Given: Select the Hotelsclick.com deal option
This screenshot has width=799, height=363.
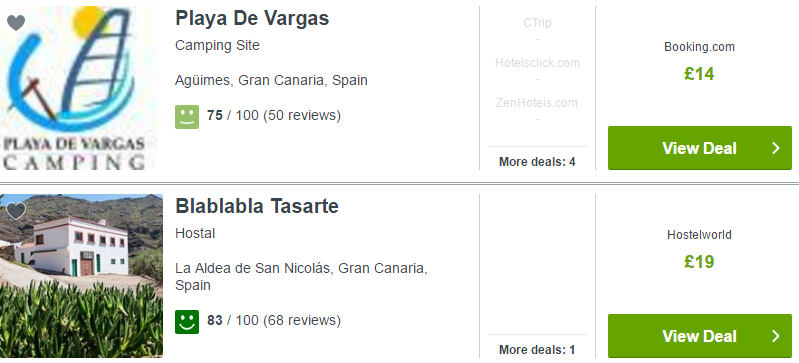Looking at the screenshot, I should click(x=537, y=63).
